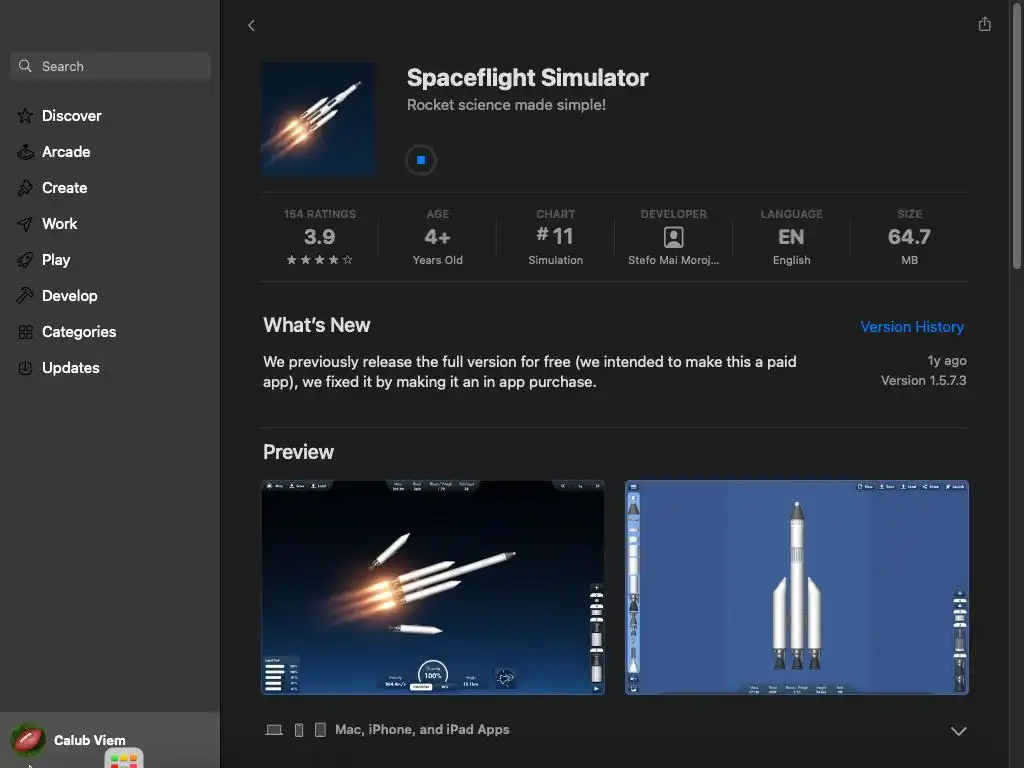Click the developer person icon
The image size is (1024, 768).
673,236
